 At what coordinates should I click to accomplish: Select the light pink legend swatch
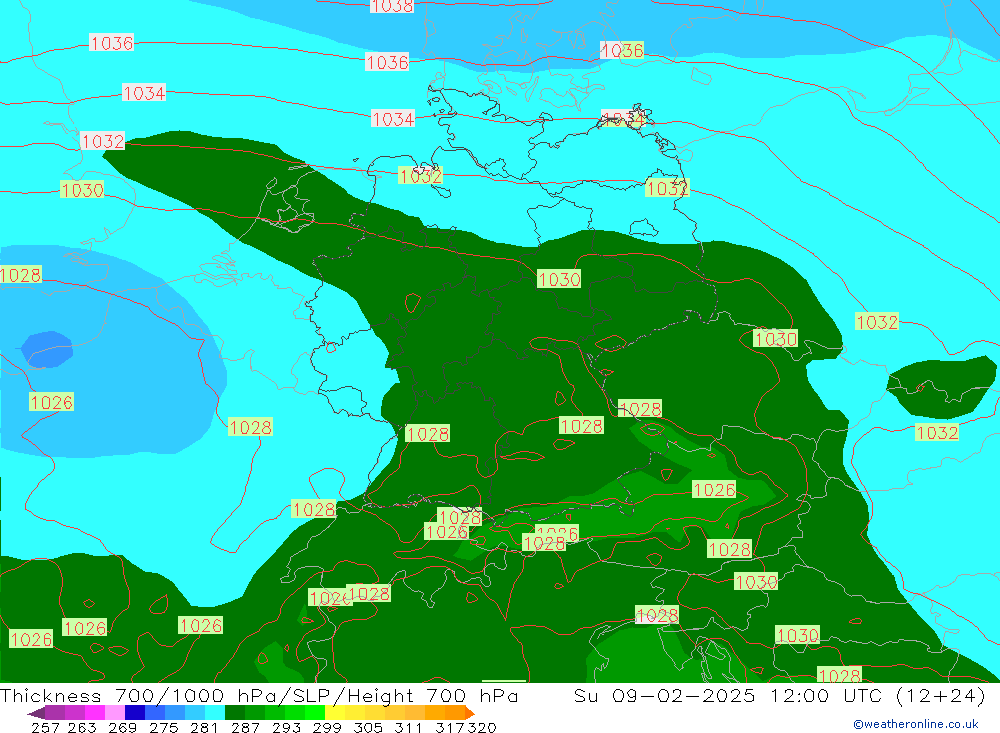(115, 713)
